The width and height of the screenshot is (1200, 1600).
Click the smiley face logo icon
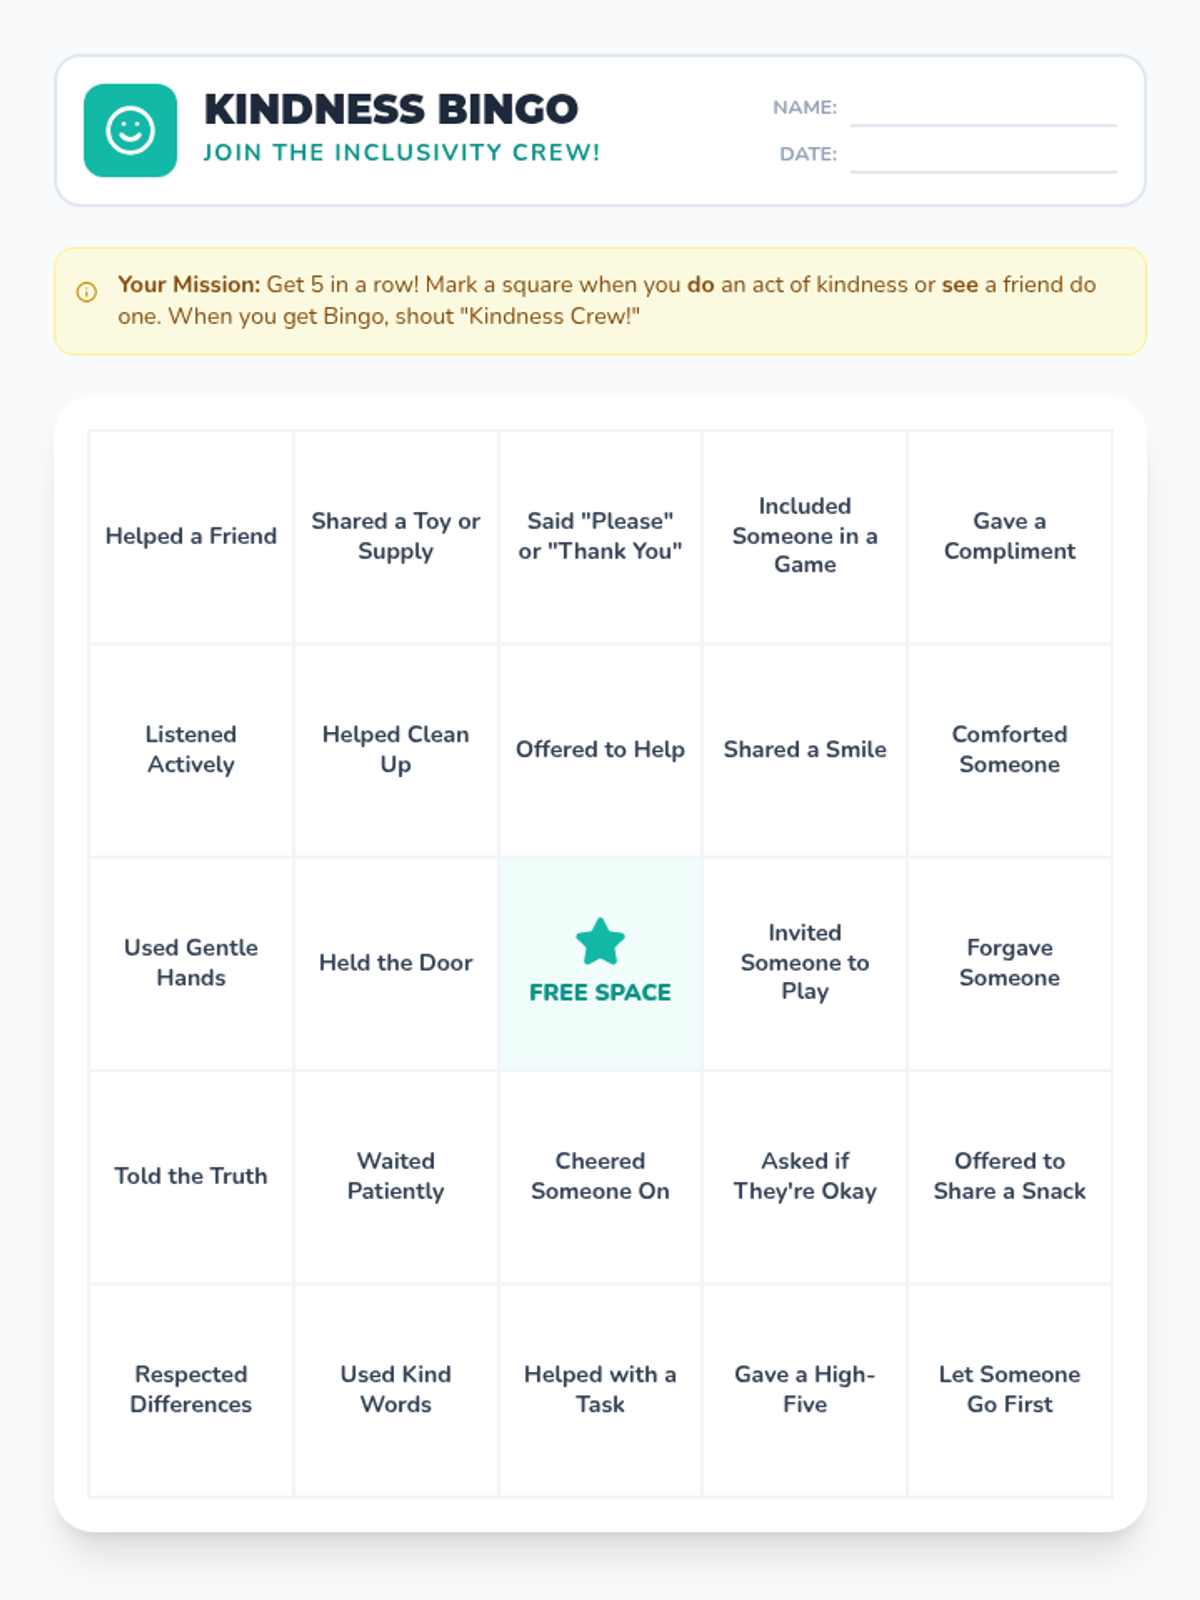point(130,130)
